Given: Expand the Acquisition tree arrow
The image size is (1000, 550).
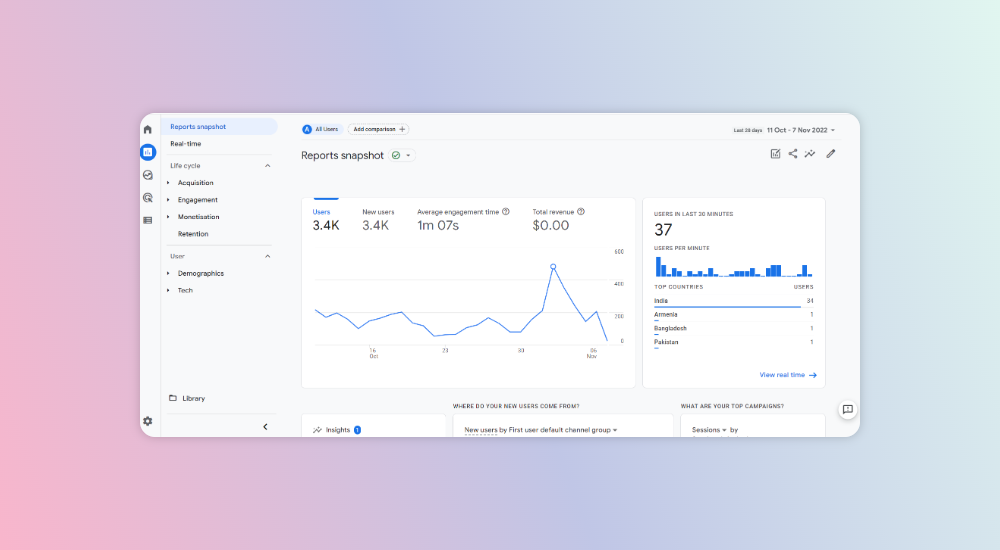Looking at the screenshot, I should click(x=168, y=182).
